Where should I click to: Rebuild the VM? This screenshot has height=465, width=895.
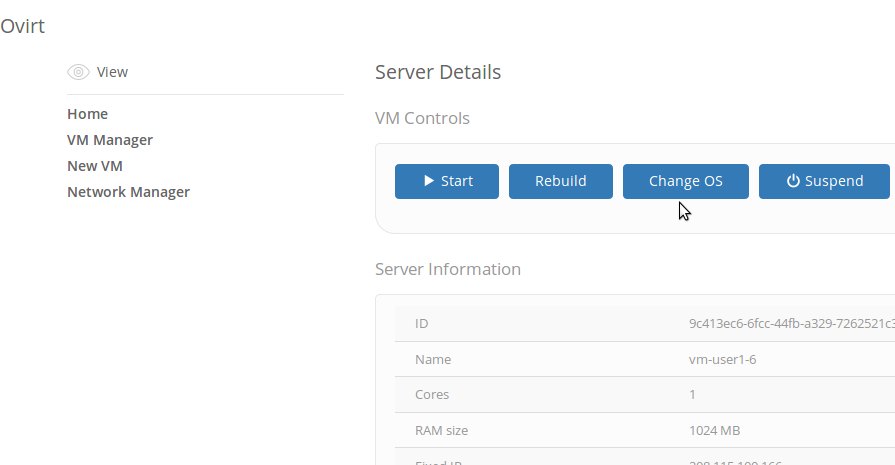(x=561, y=181)
